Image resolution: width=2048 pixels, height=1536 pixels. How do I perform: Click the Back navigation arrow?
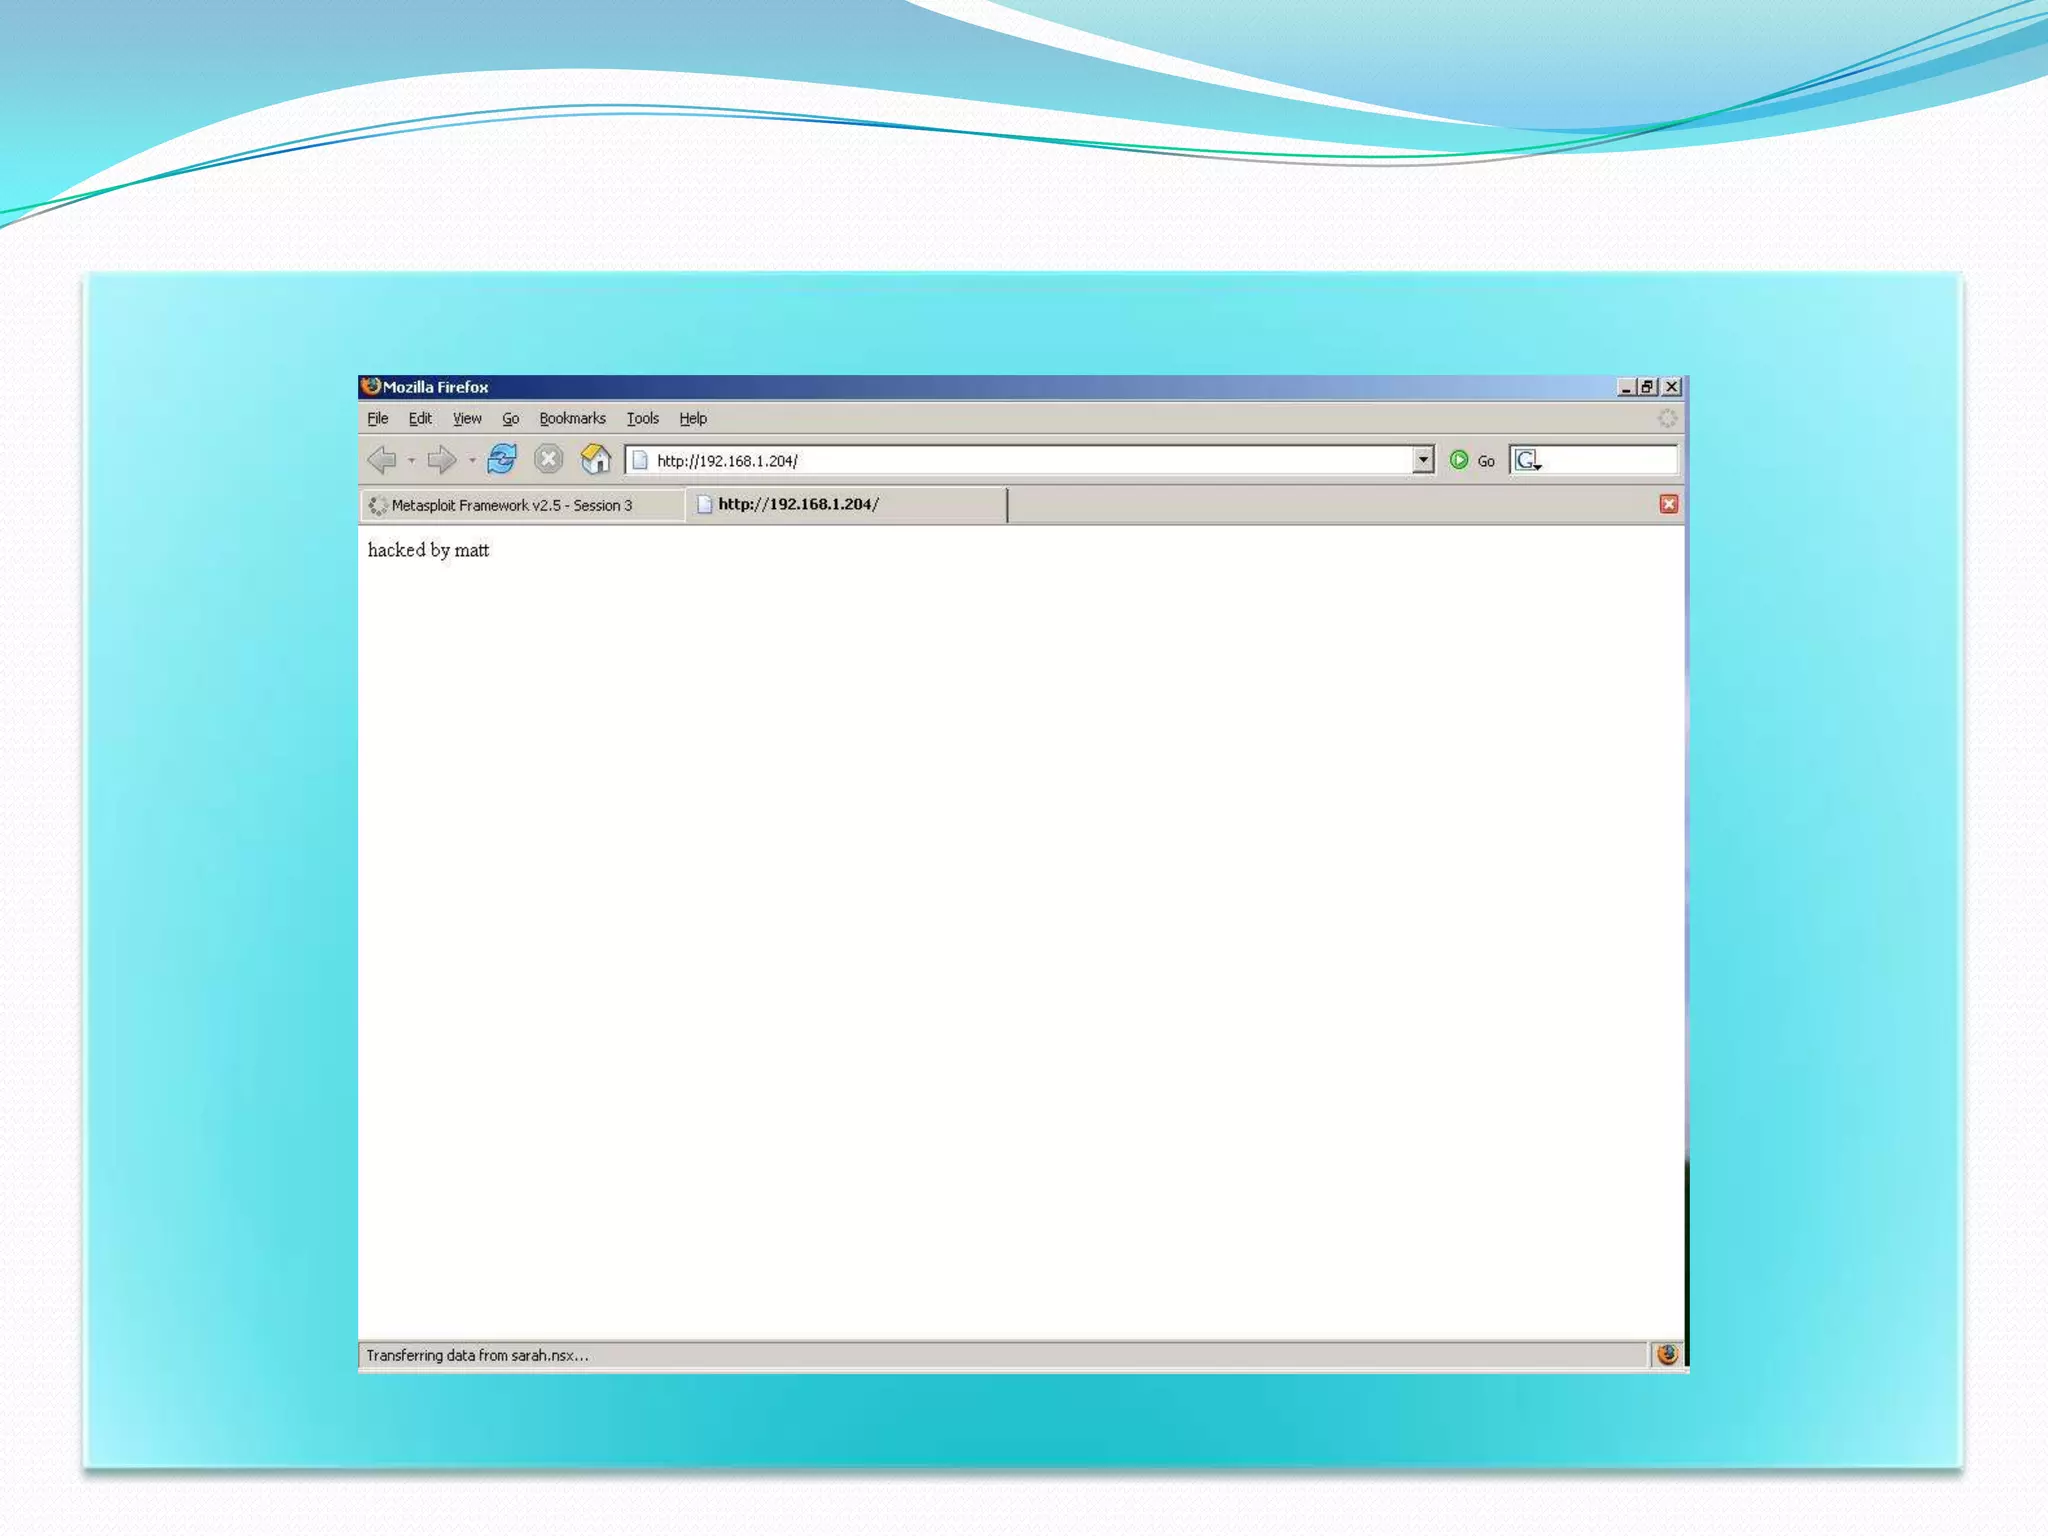[x=382, y=460]
